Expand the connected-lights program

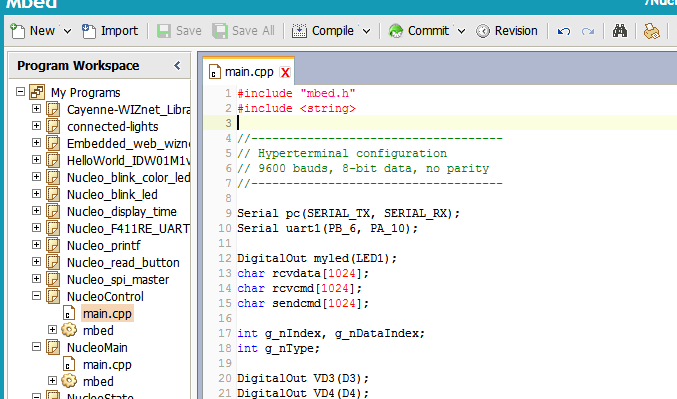[x=37, y=126]
